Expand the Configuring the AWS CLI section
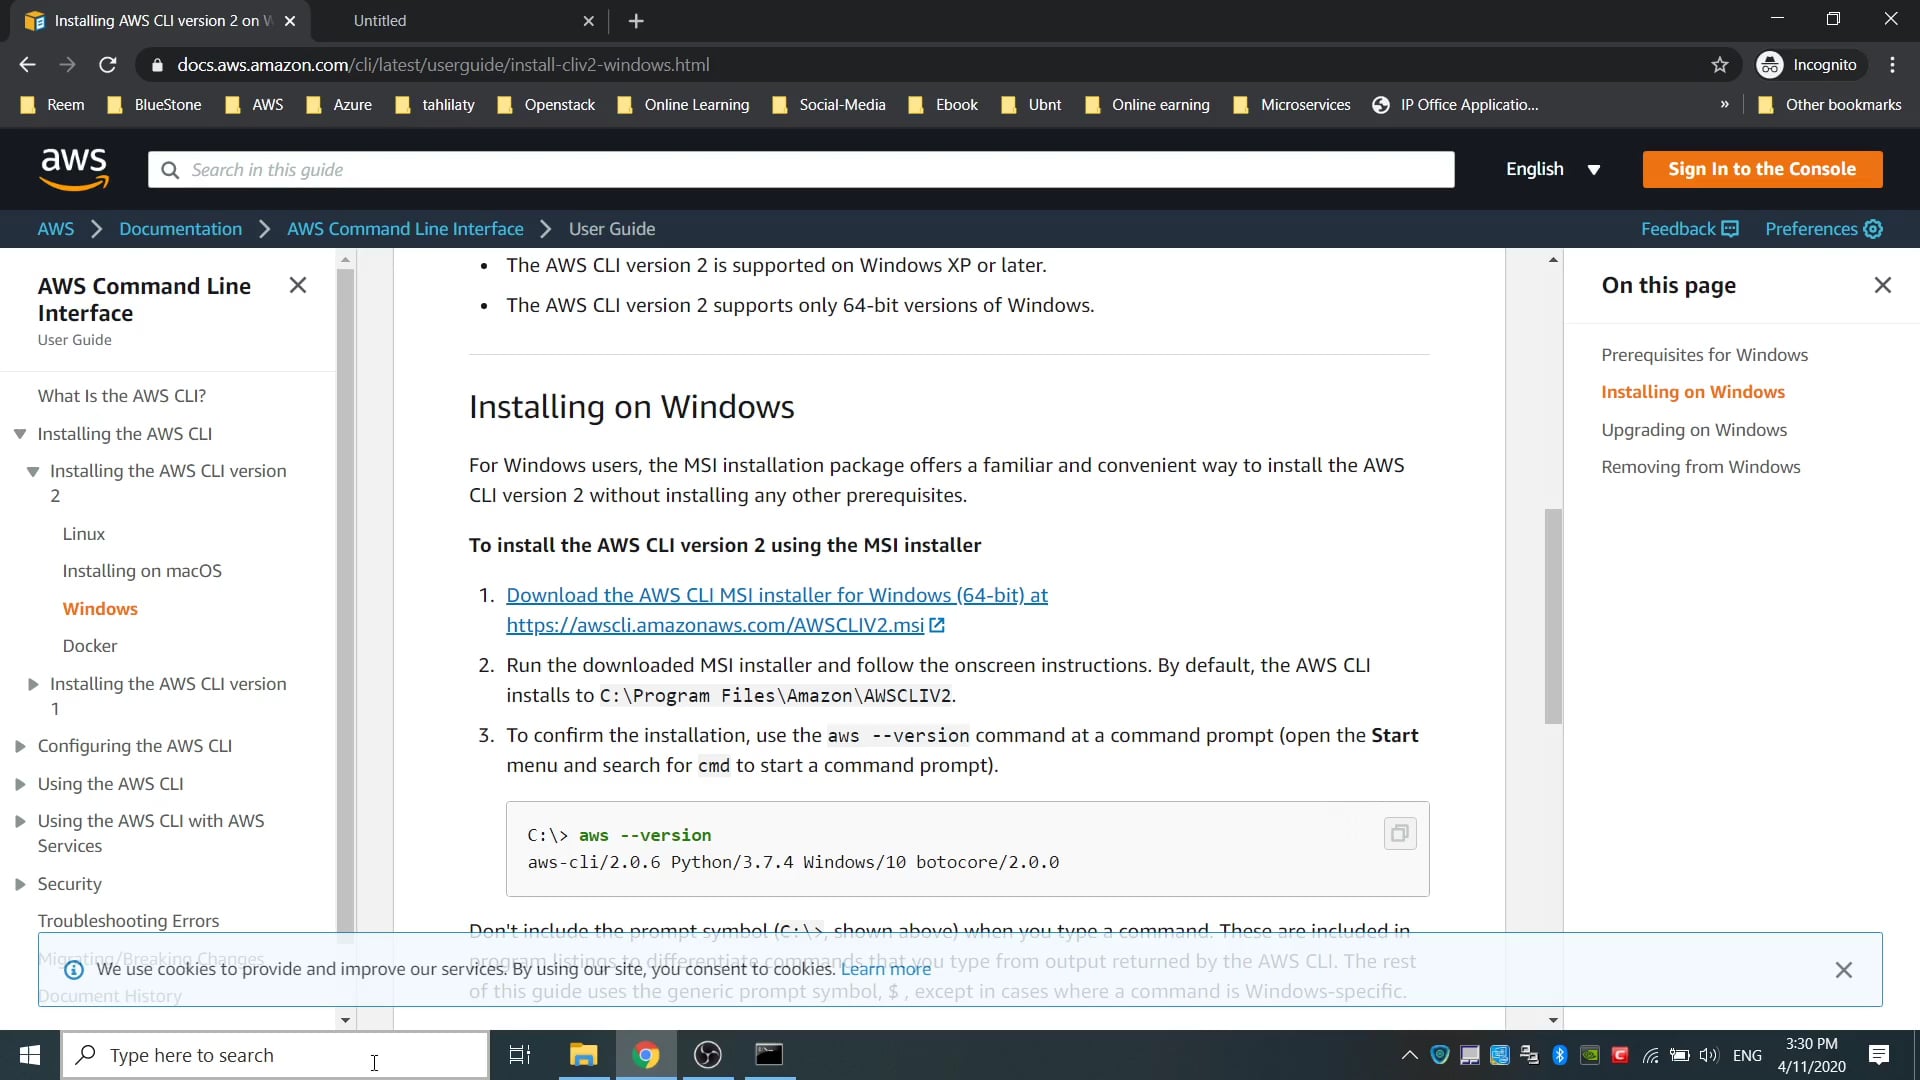Screen dimensions: 1920x1080 (20, 745)
